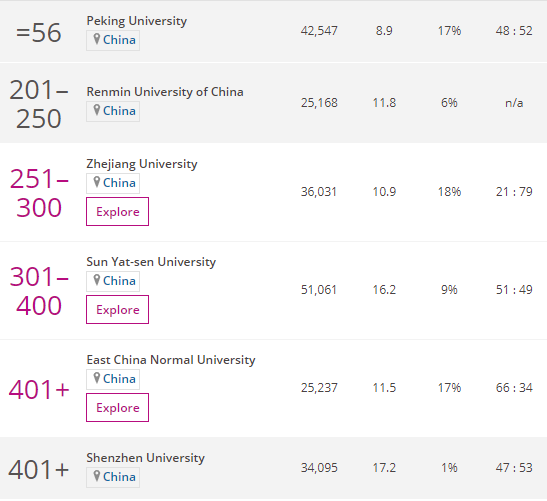Open Renmin University of China link
This screenshot has height=501, width=547.
pyautogui.click(x=165, y=92)
